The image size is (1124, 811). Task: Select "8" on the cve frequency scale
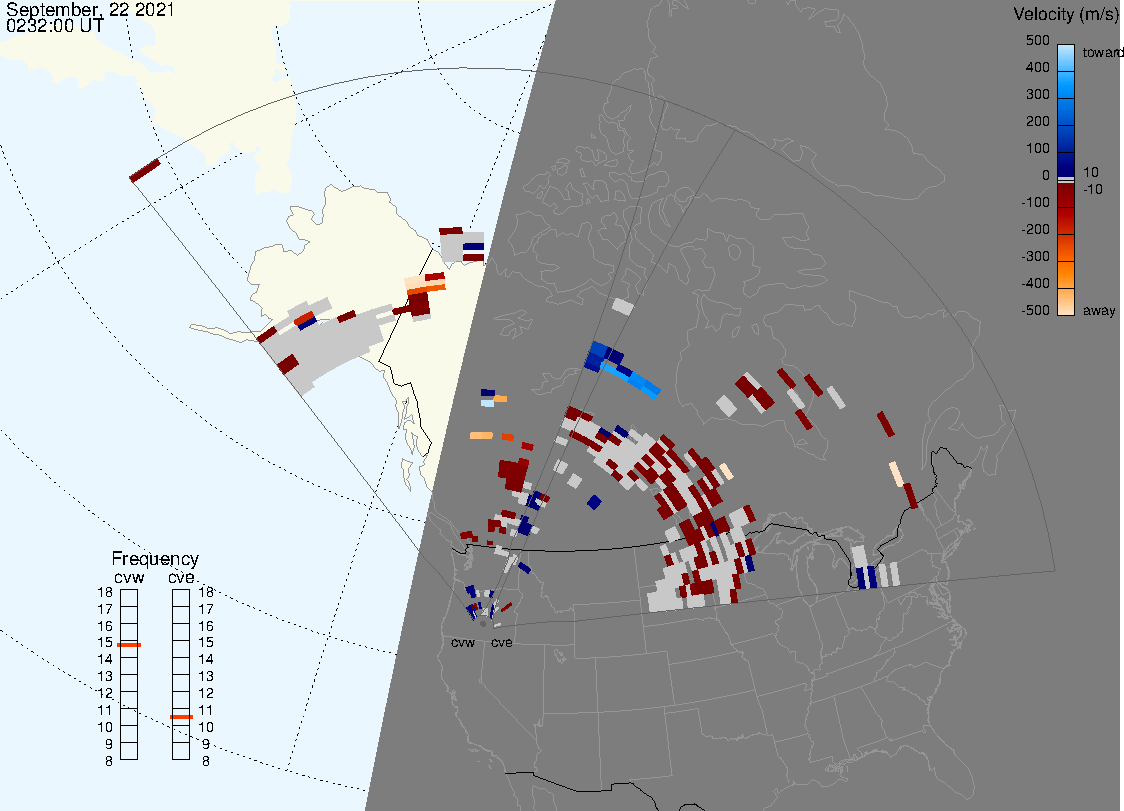click(206, 762)
